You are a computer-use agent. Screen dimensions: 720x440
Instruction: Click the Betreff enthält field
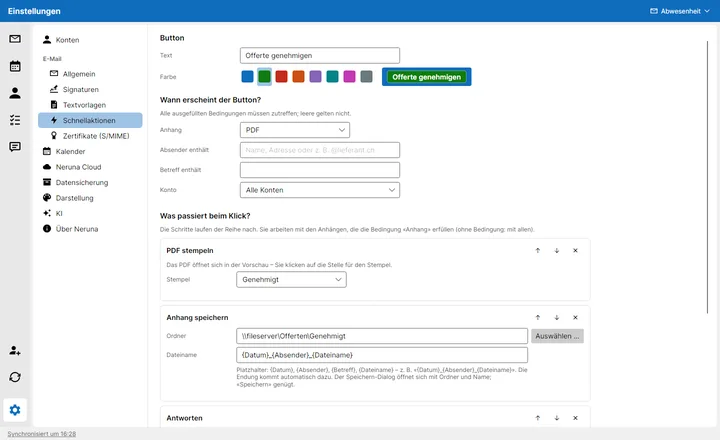(x=320, y=170)
